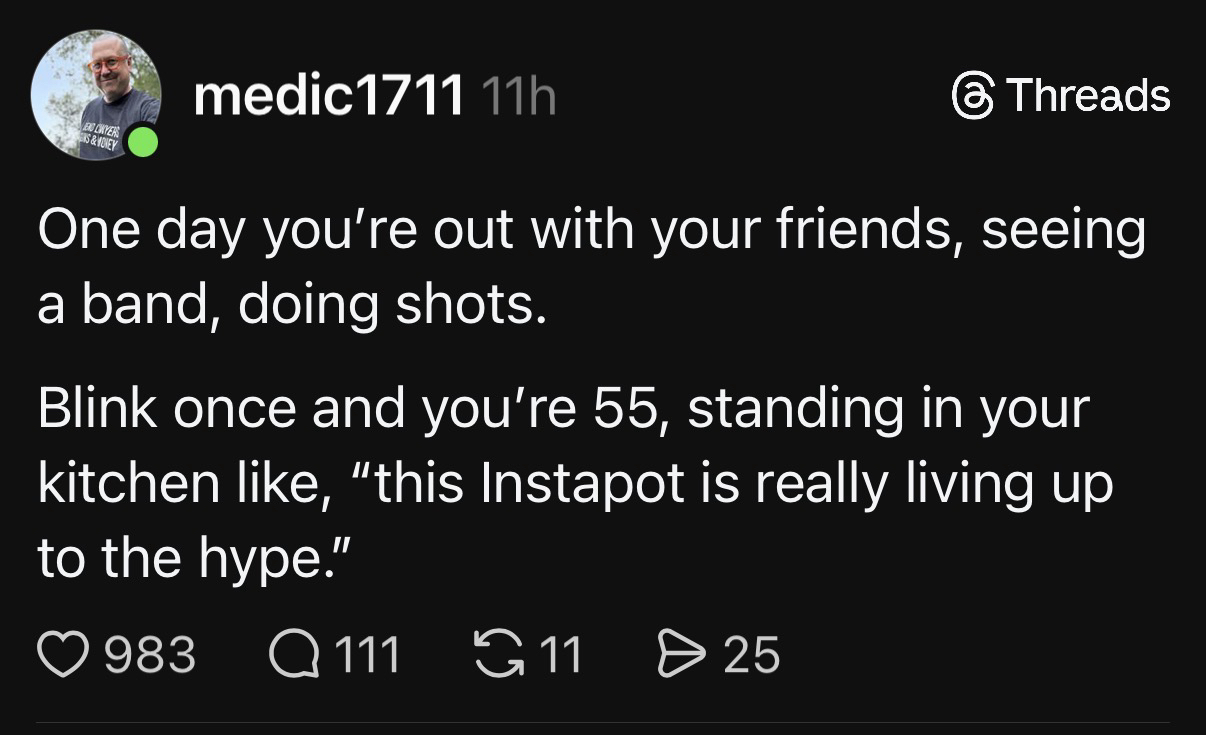This screenshot has width=1206, height=735.
Task: Click the green online status dot
Action: [x=144, y=142]
